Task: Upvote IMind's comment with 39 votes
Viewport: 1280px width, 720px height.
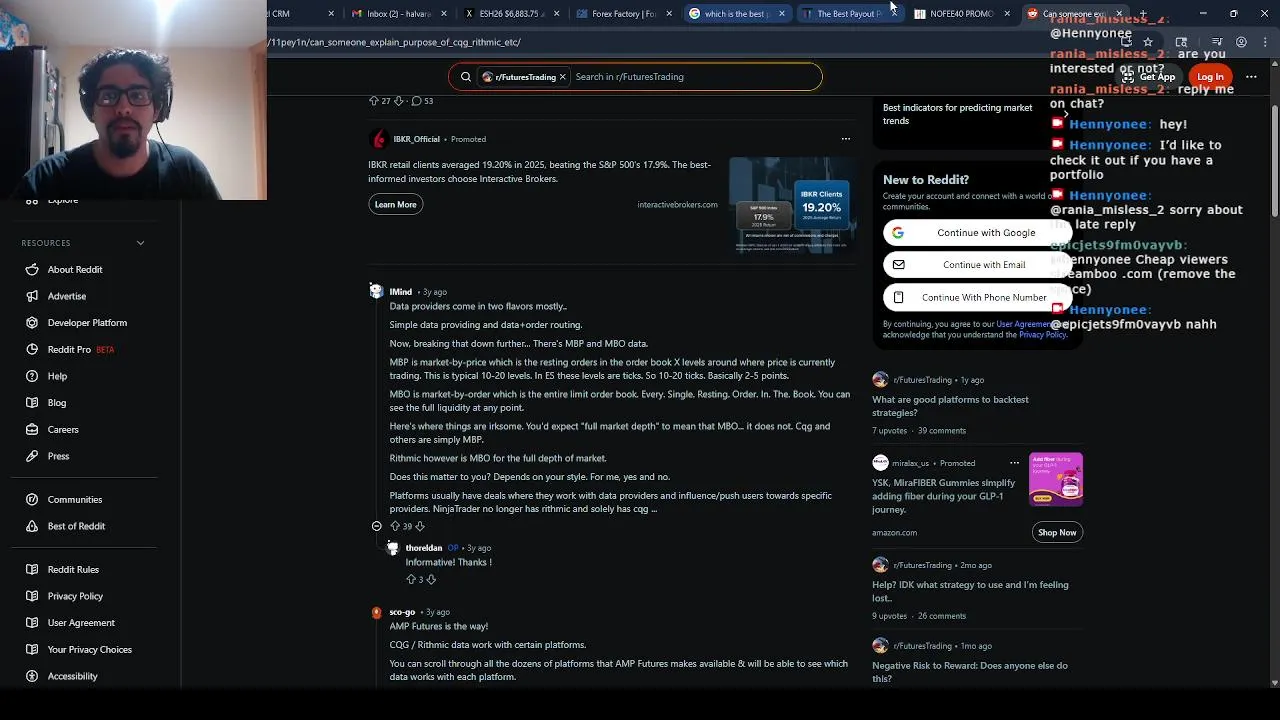Action: click(394, 526)
